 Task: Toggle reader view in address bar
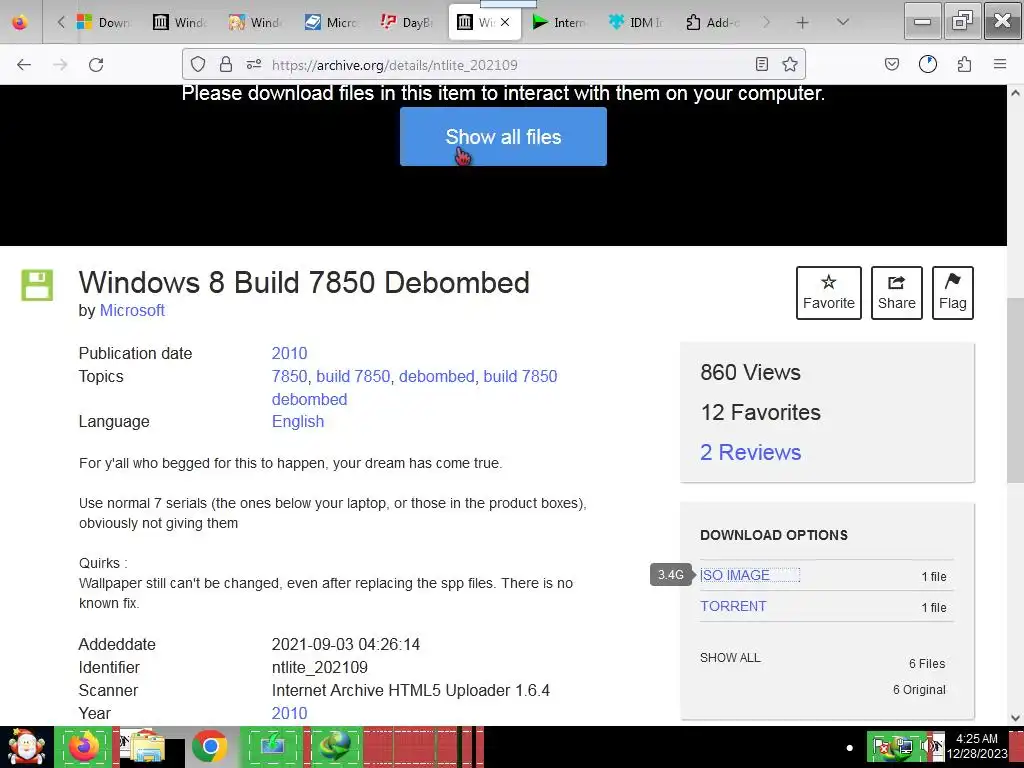click(x=761, y=64)
